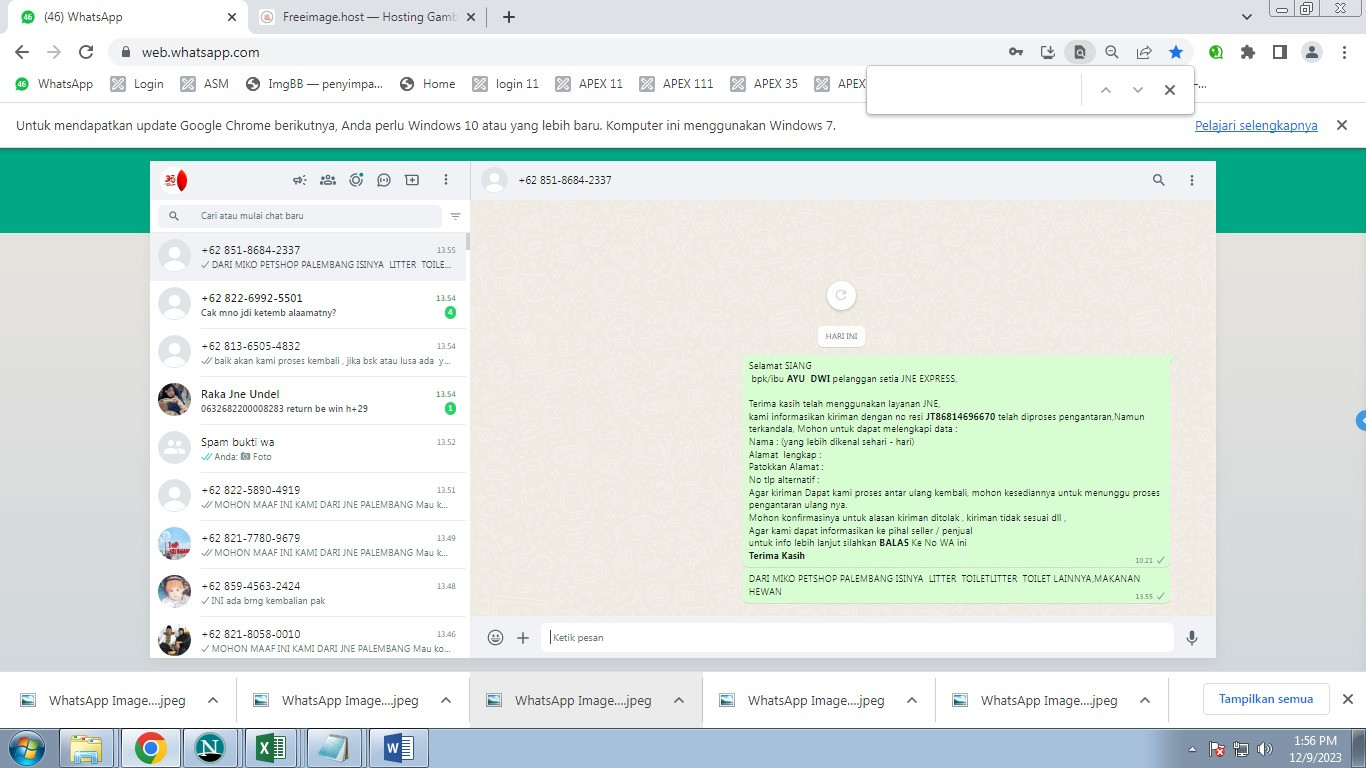
Task: Open the 'Spam bukti wa' group chat
Action: click(x=309, y=449)
